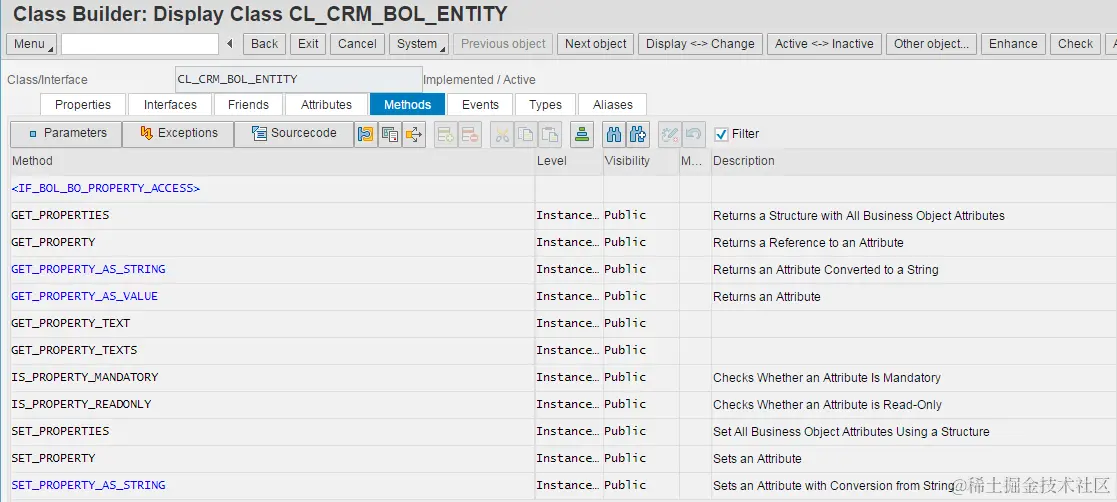
Task: Click the Exit button
Action: click(308, 44)
